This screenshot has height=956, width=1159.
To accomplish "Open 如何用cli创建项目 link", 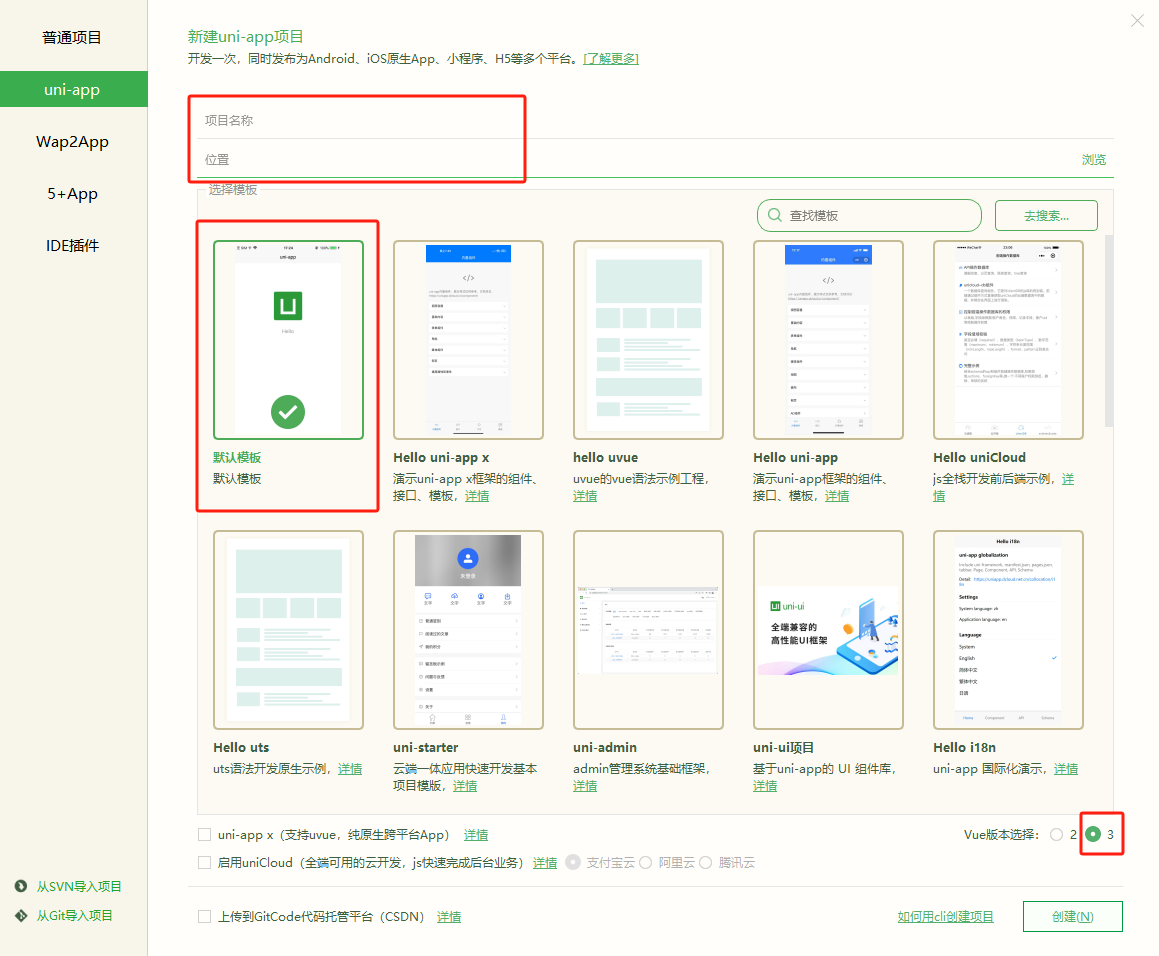I will 945,917.
